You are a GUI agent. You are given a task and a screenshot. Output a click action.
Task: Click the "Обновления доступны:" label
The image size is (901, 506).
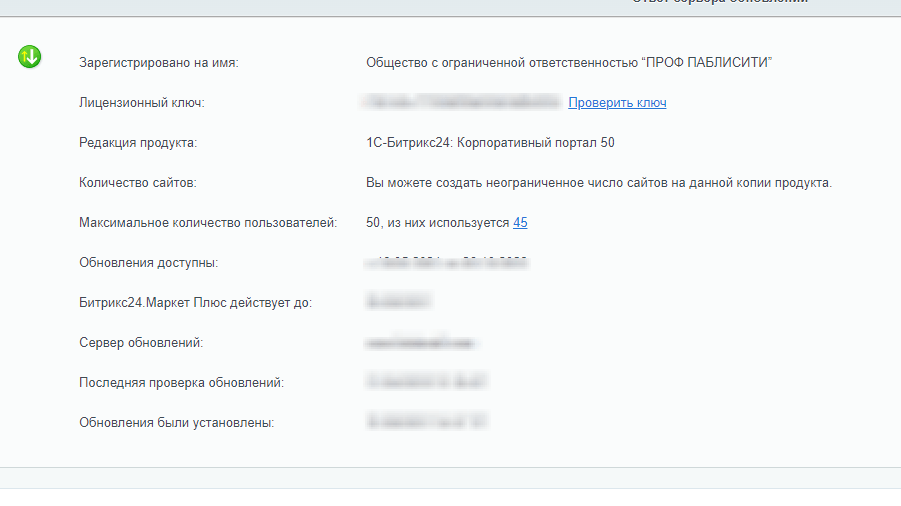click(x=149, y=263)
